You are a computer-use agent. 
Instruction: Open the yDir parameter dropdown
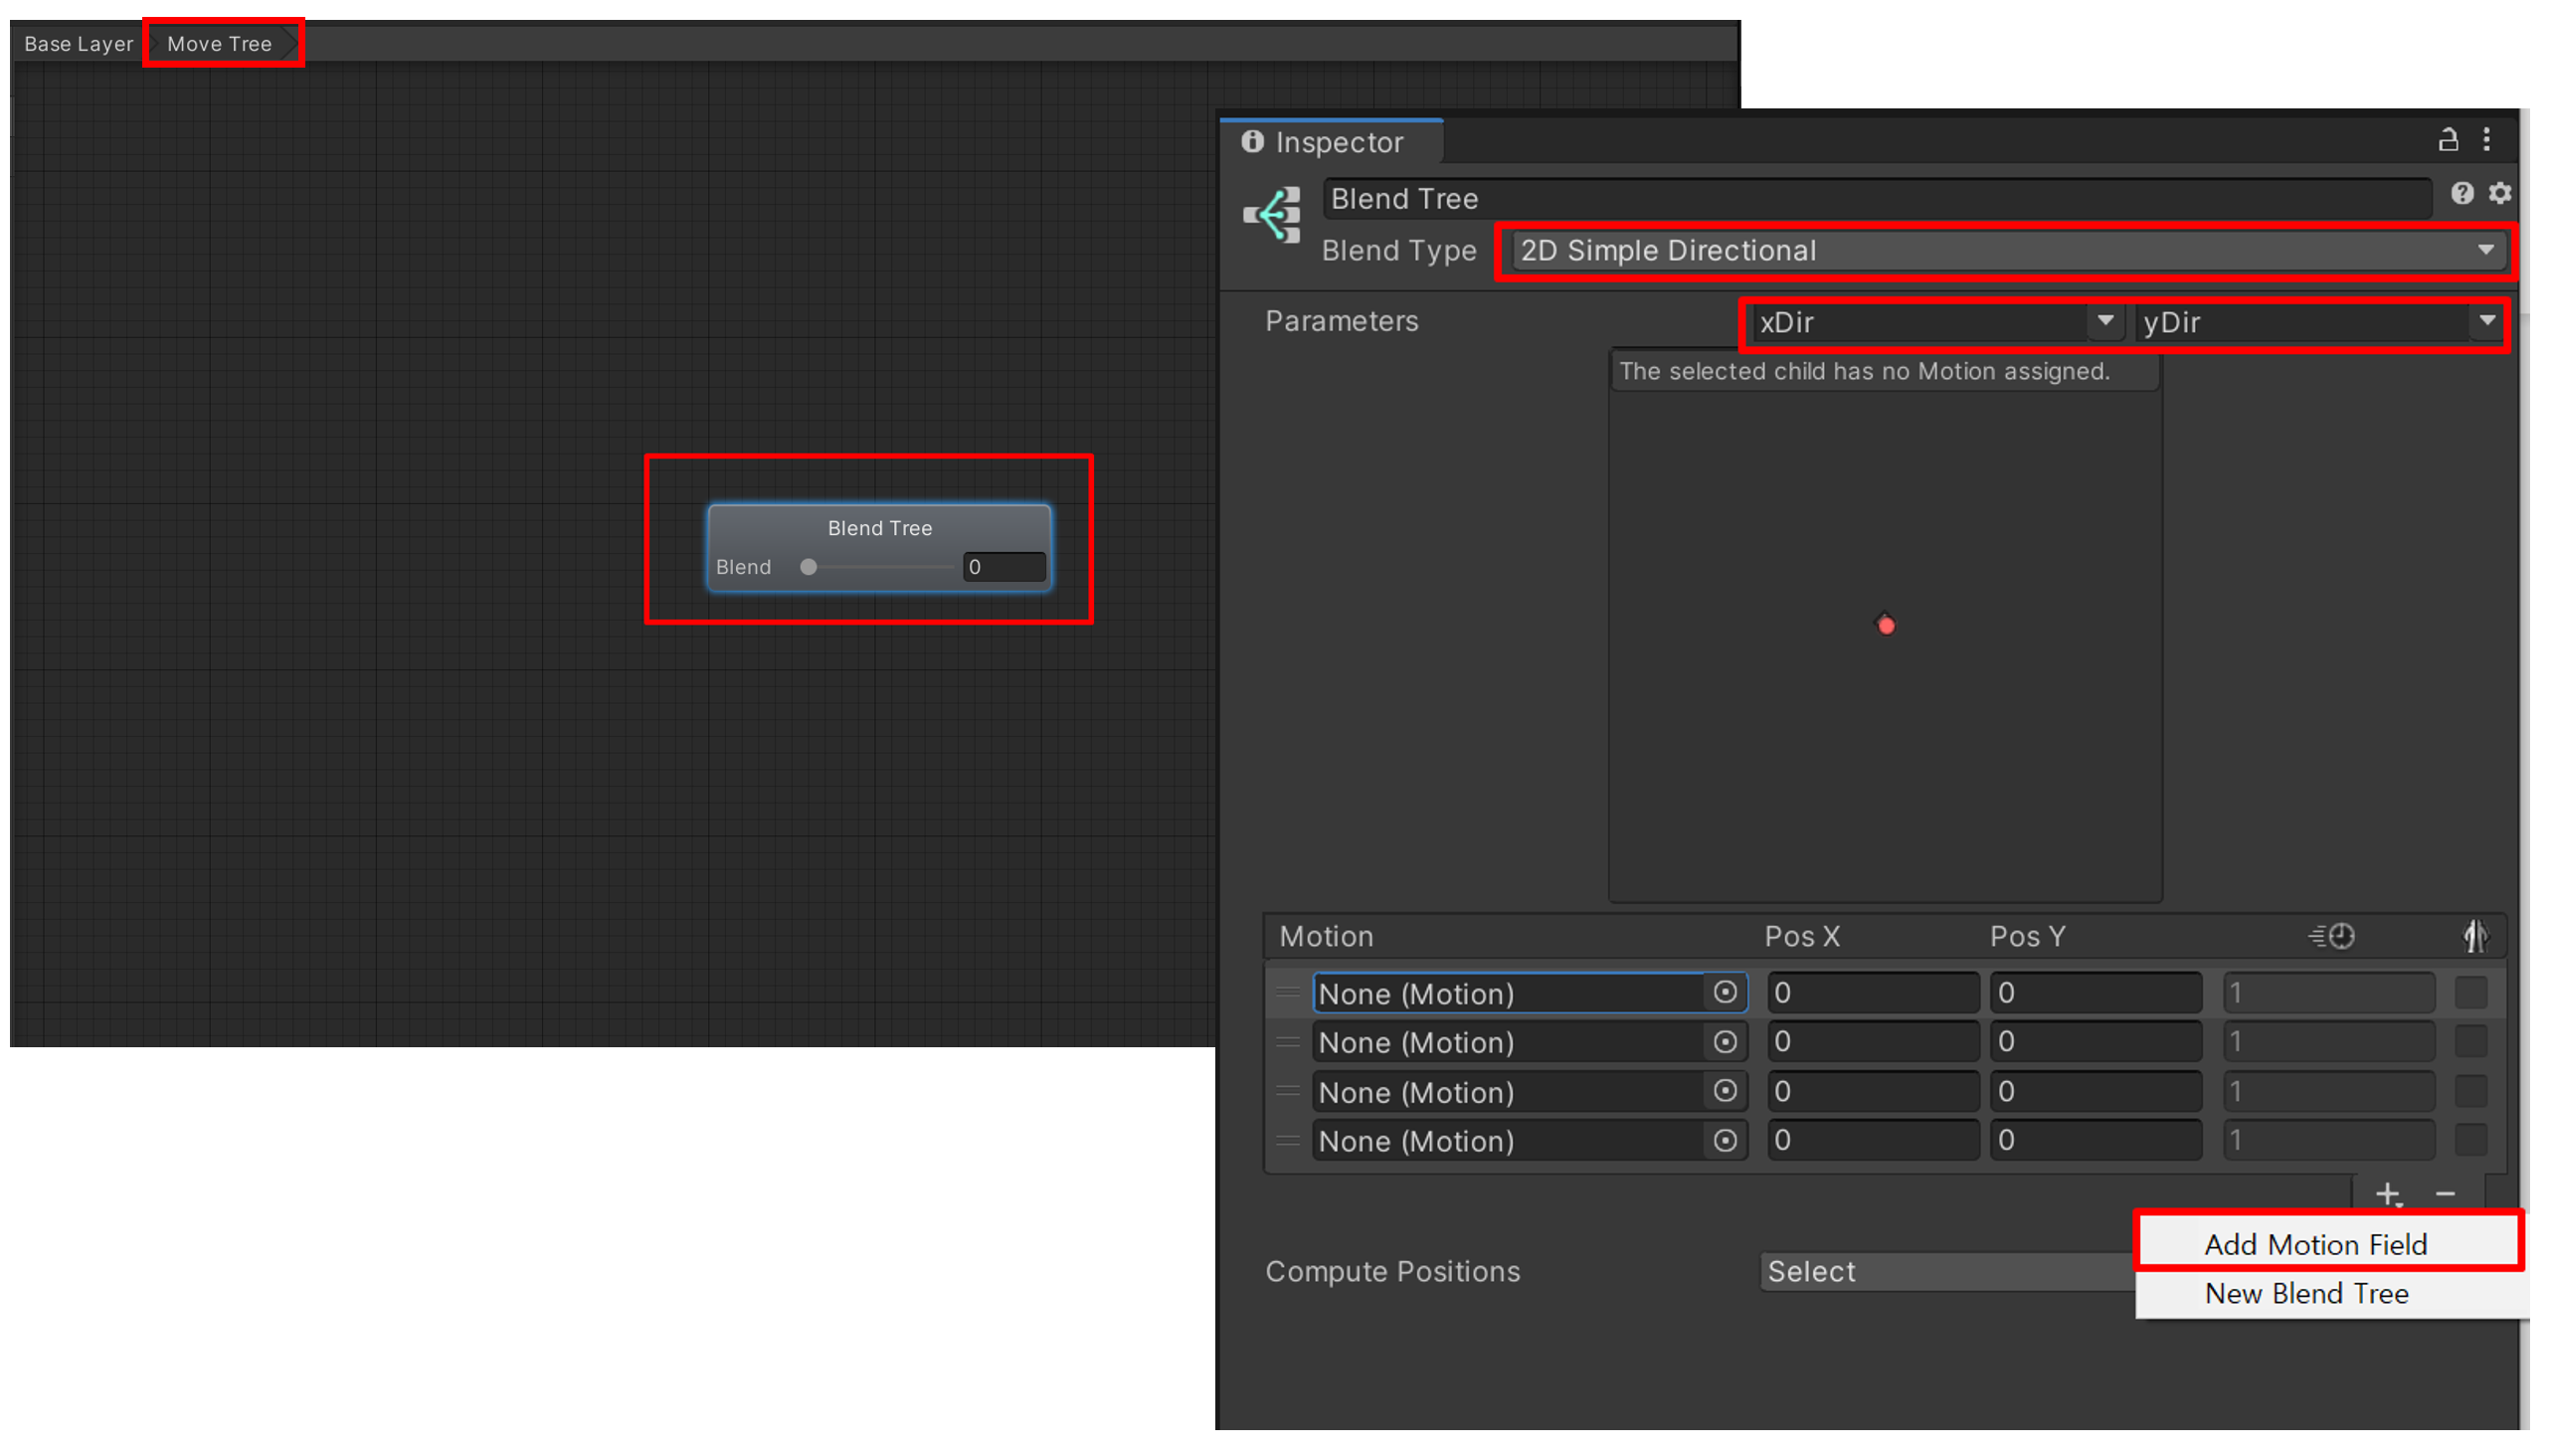click(2318, 322)
